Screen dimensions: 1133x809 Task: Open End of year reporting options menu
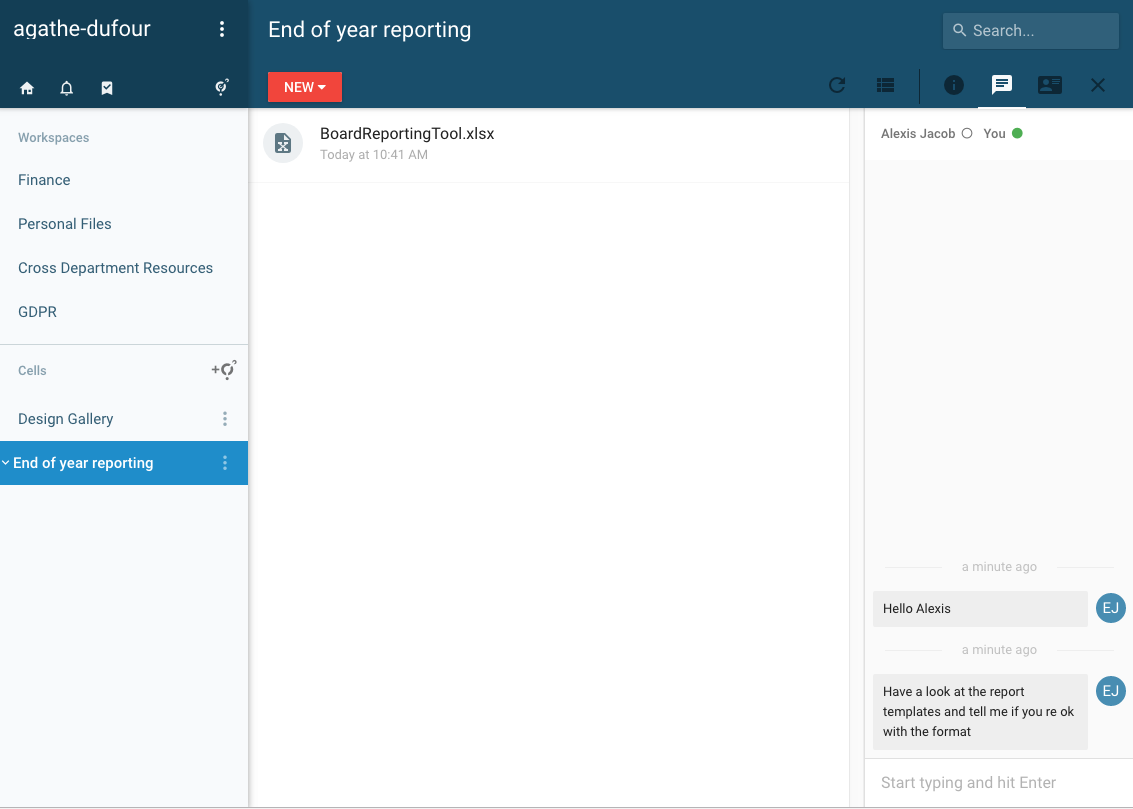pyautogui.click(x=225, y=463)
